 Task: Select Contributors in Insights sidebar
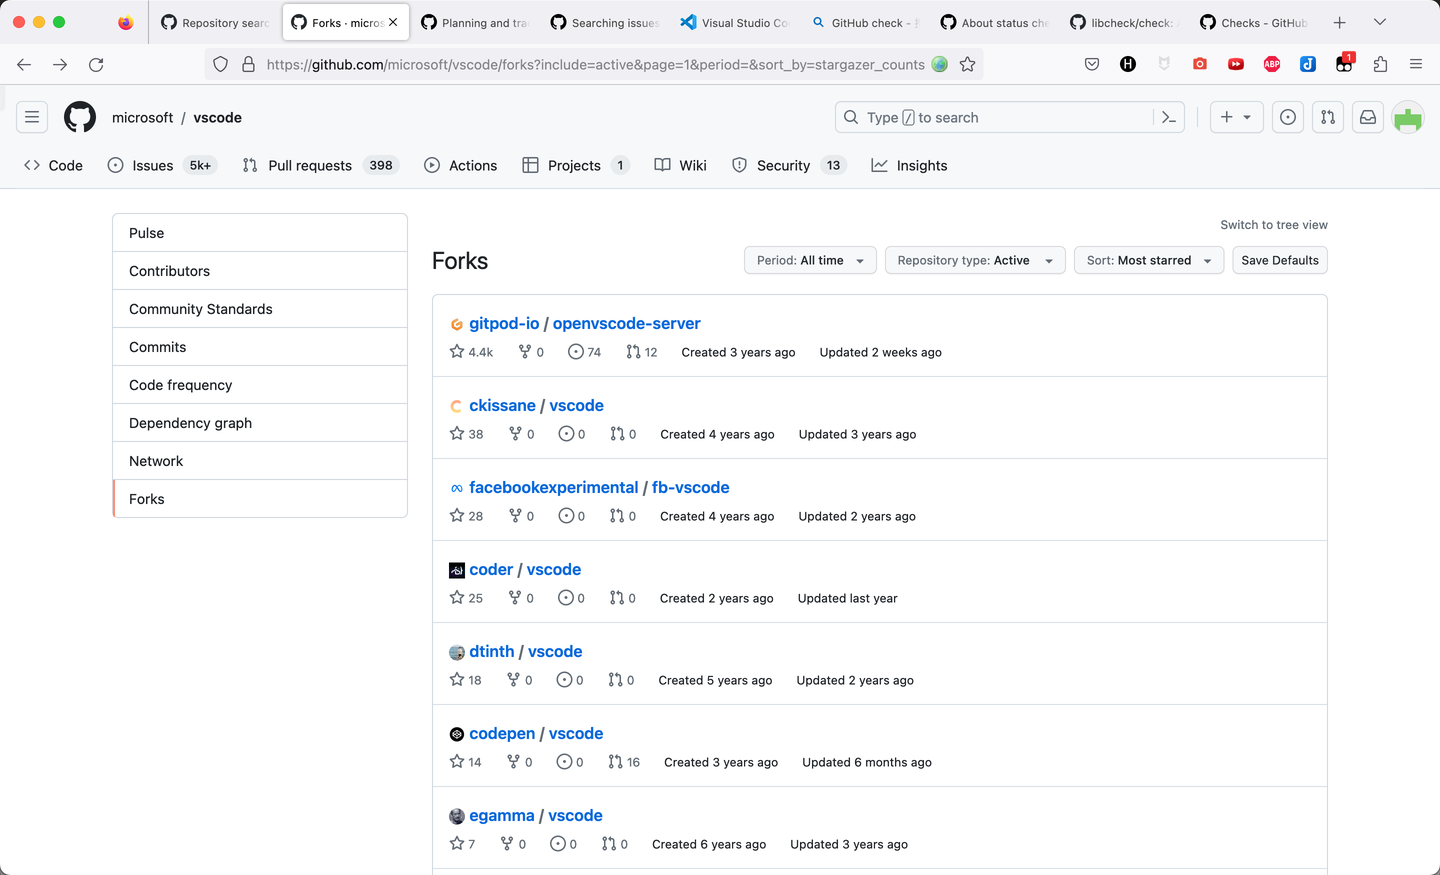tap(260, 271)
